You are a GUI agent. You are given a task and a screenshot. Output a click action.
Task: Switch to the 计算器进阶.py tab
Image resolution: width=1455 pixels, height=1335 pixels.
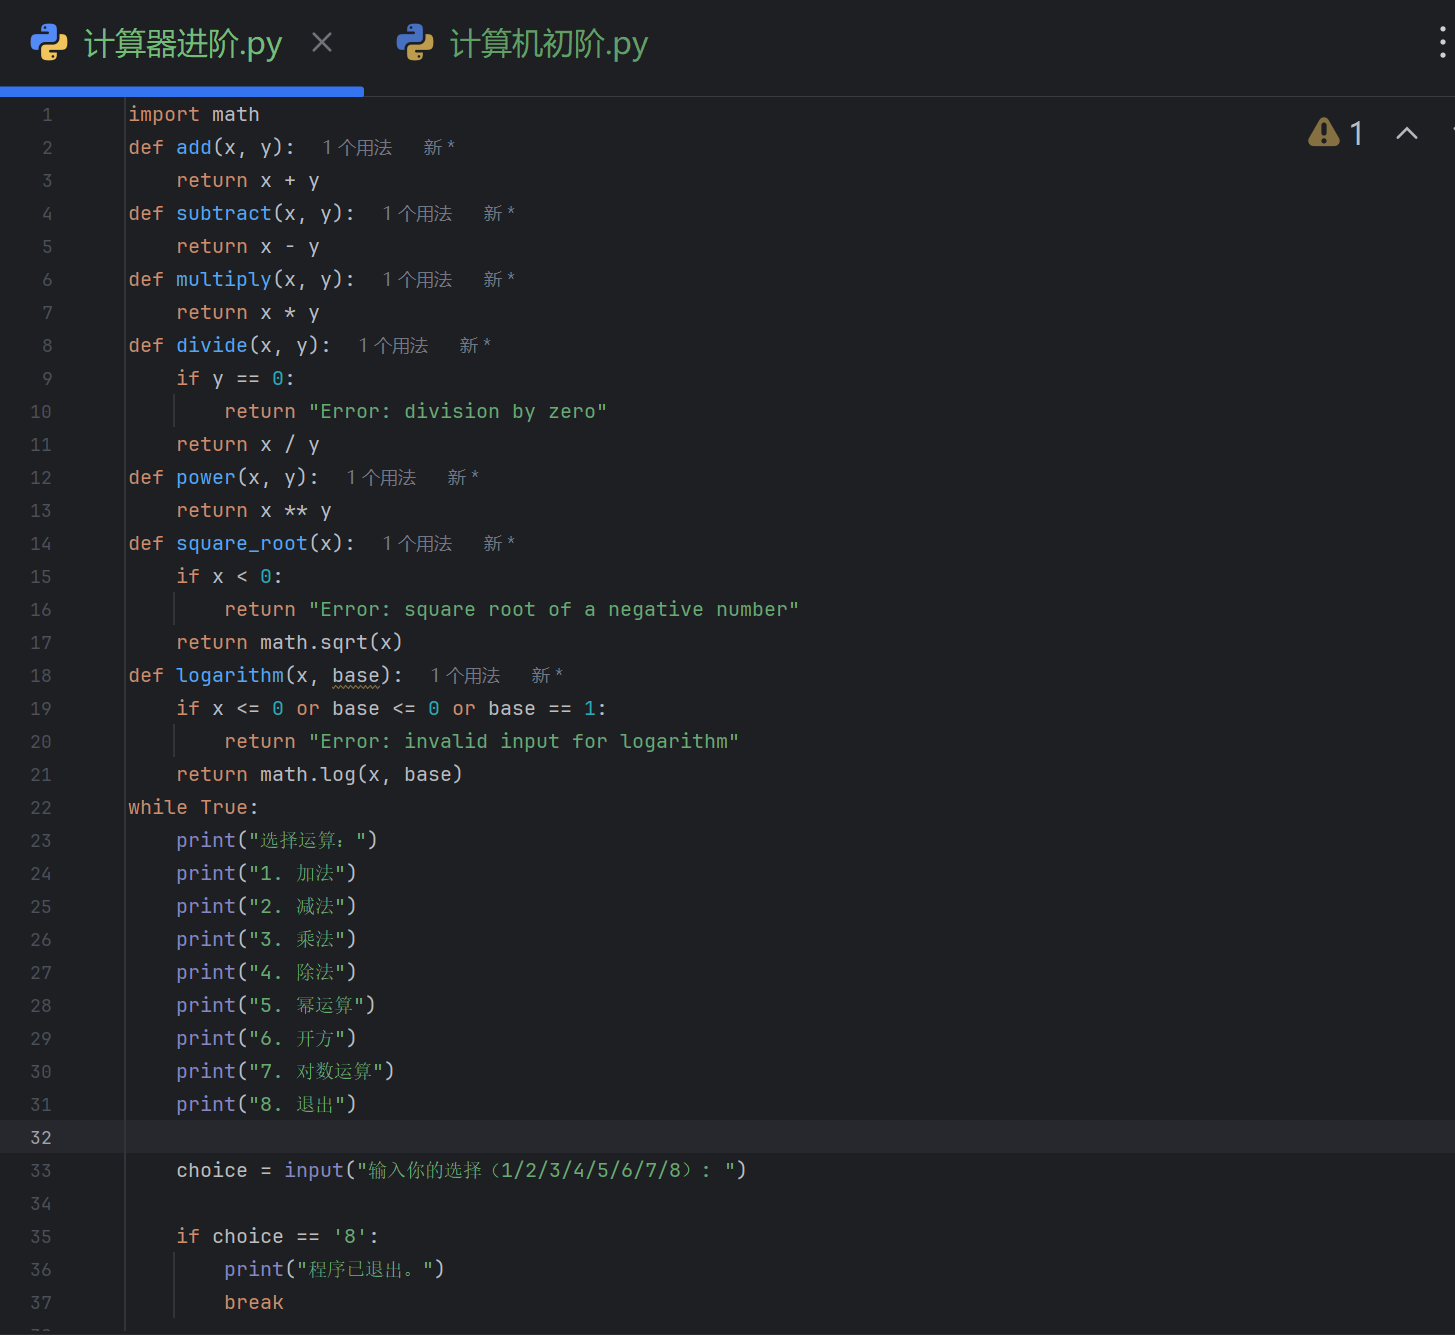tap(182, 44)
